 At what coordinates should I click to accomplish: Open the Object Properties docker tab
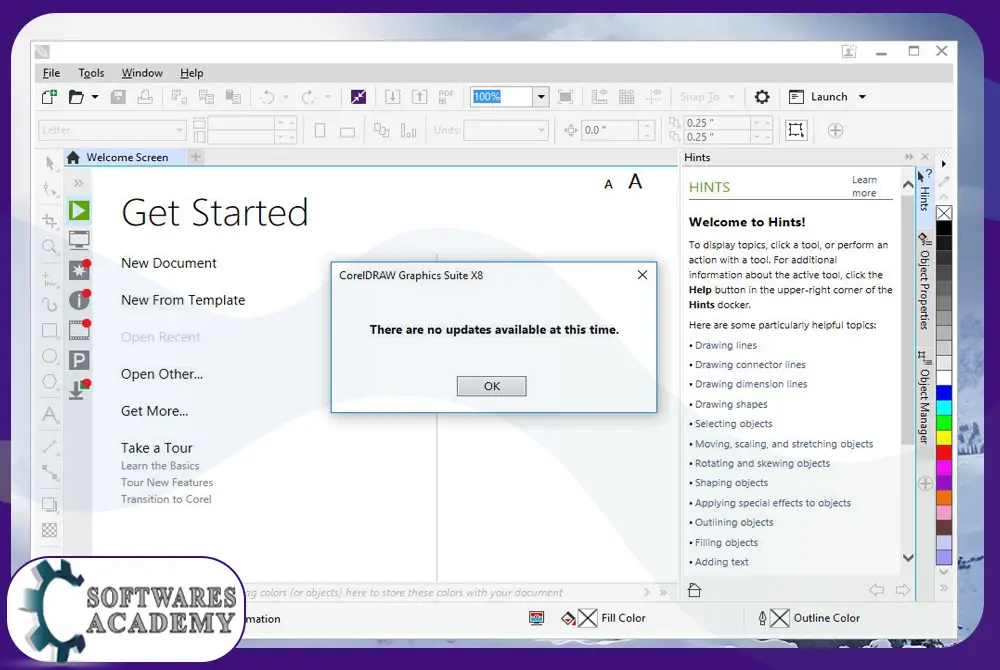click(925, 281)
